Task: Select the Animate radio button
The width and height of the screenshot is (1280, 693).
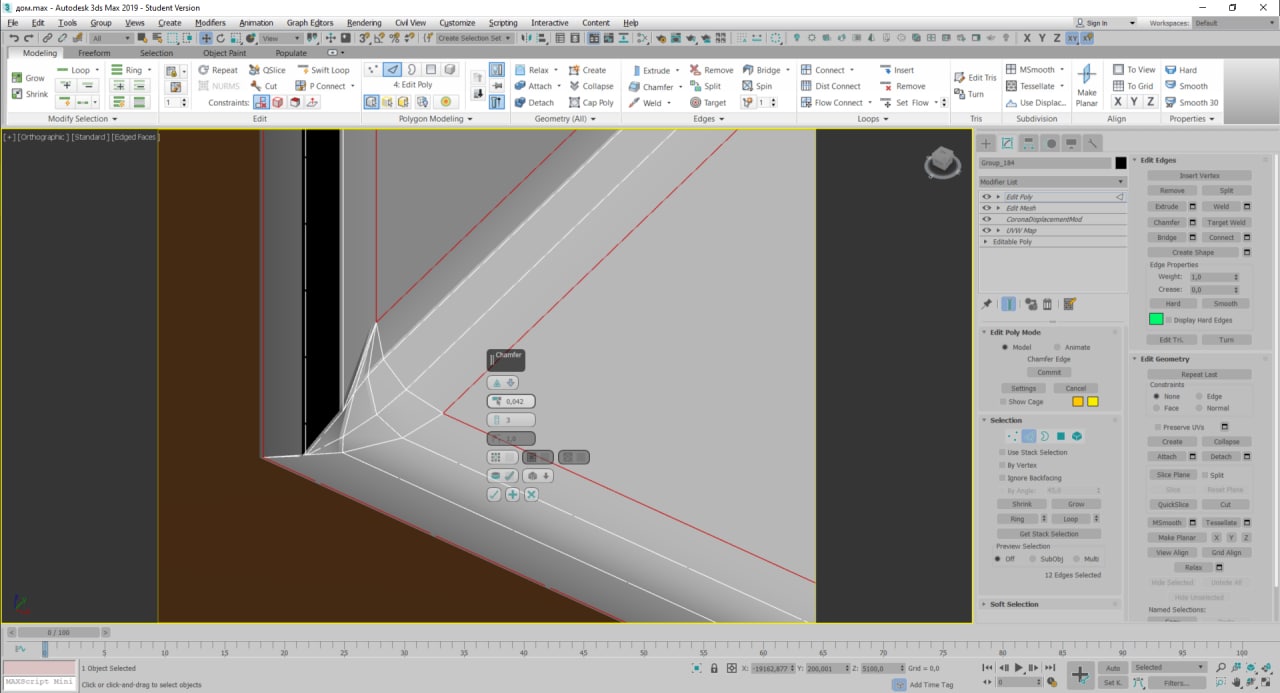Action: [x=1056, y=347]
